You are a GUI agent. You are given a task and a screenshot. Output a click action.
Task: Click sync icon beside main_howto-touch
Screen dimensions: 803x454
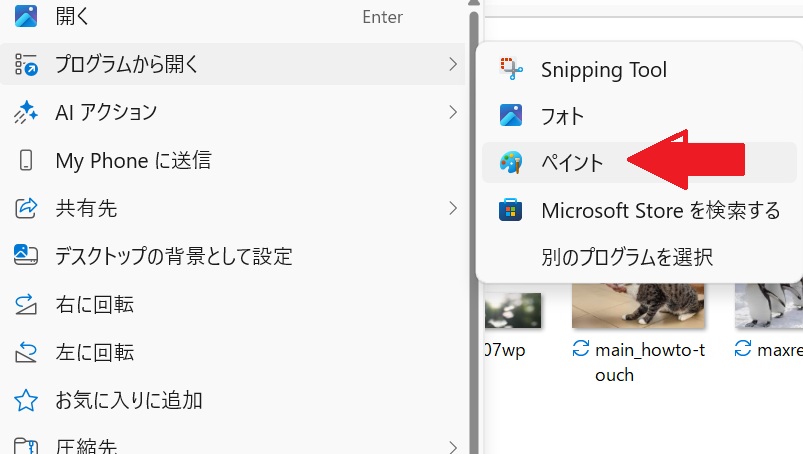(581, 349)
